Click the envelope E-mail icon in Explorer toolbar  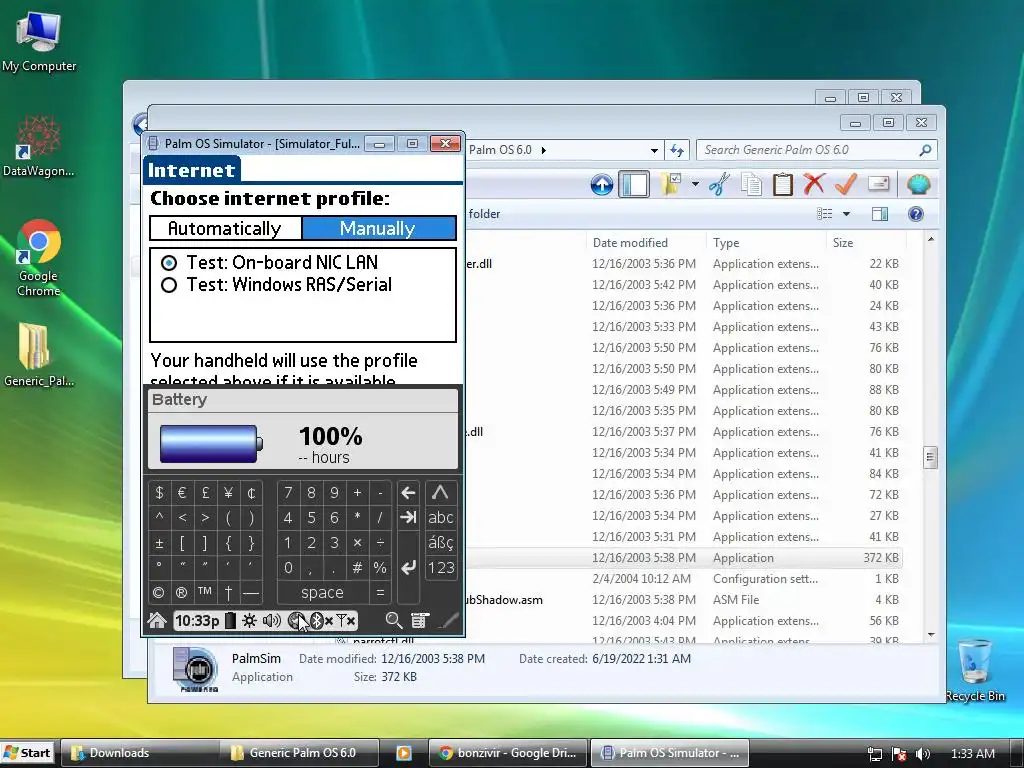tap(878, 184)
